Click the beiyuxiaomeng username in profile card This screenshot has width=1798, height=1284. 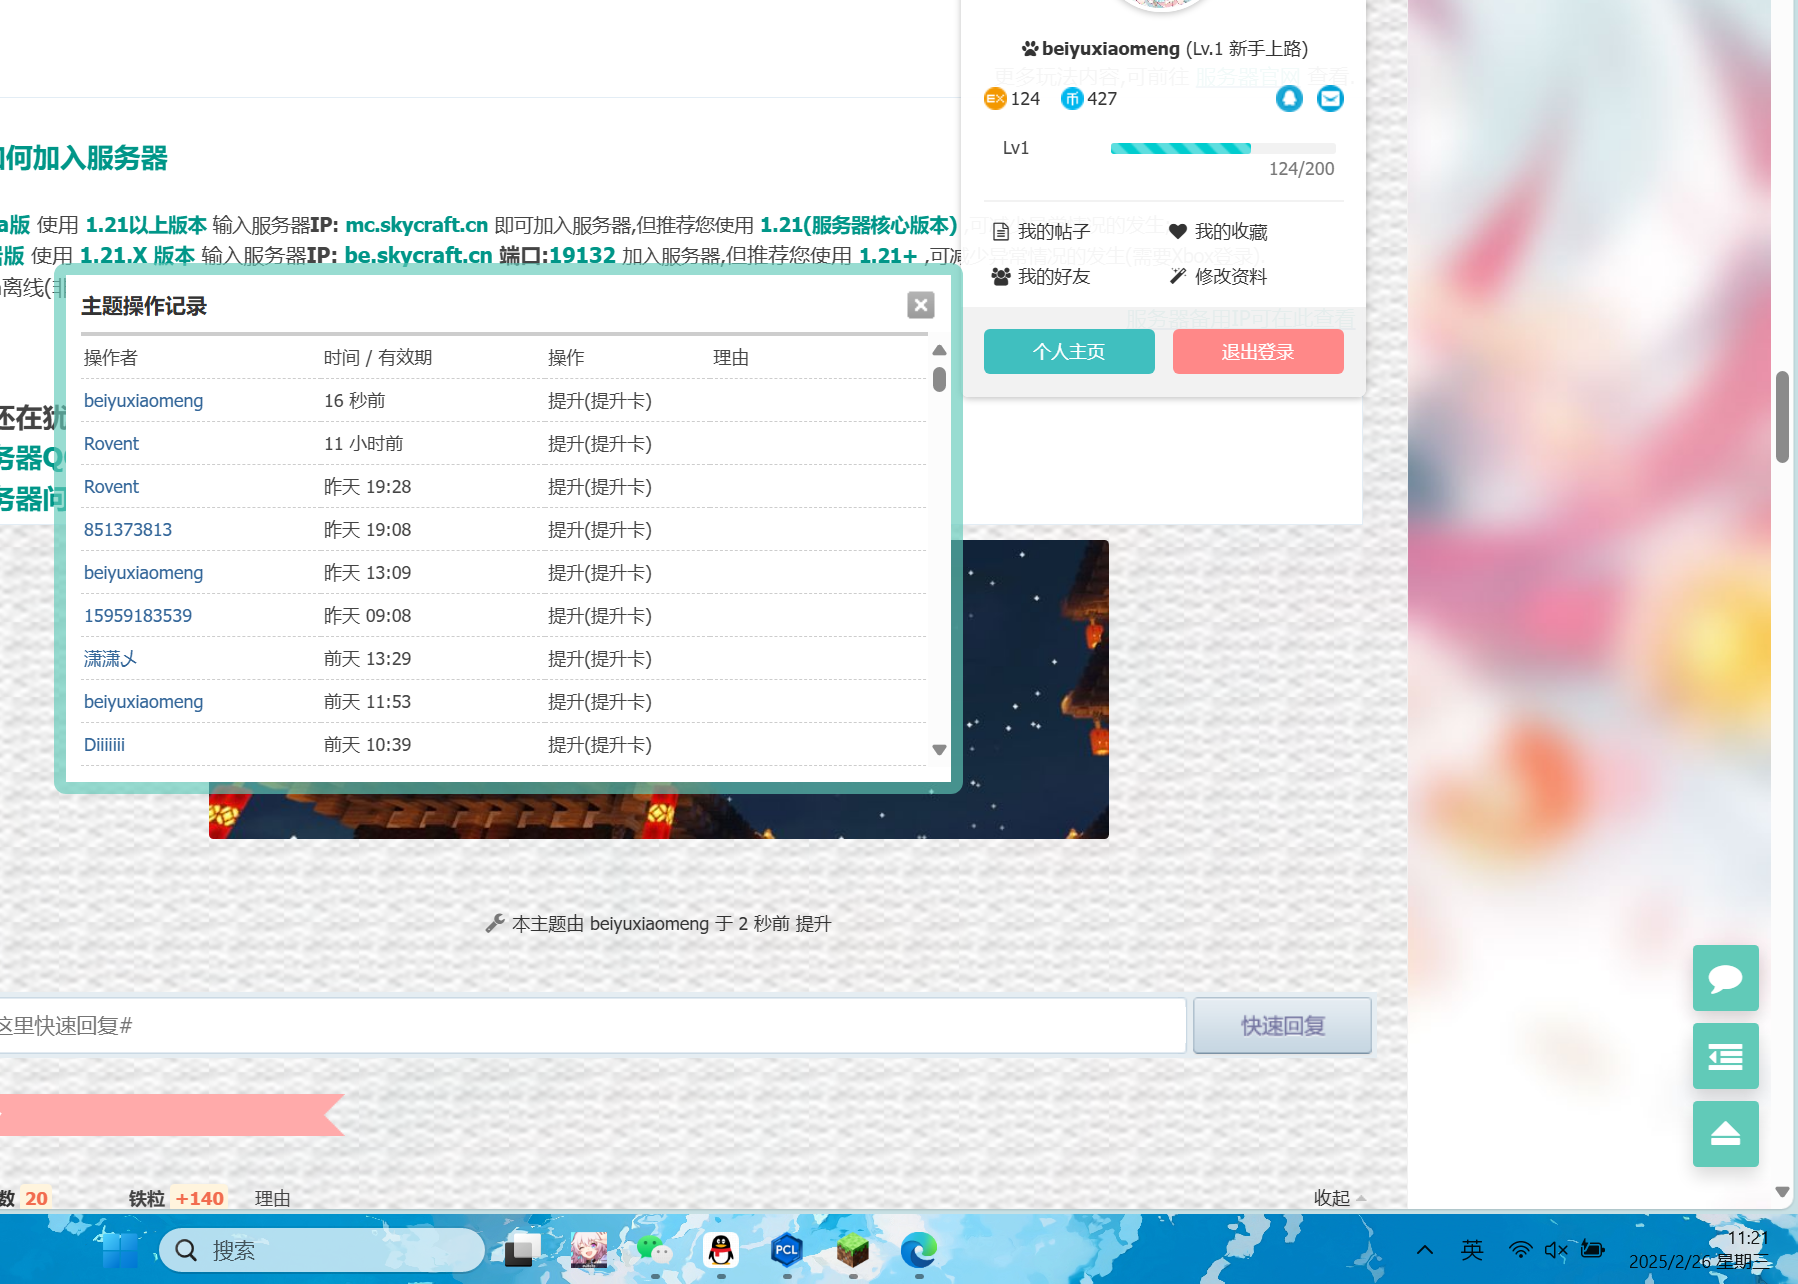(1110, 48)
